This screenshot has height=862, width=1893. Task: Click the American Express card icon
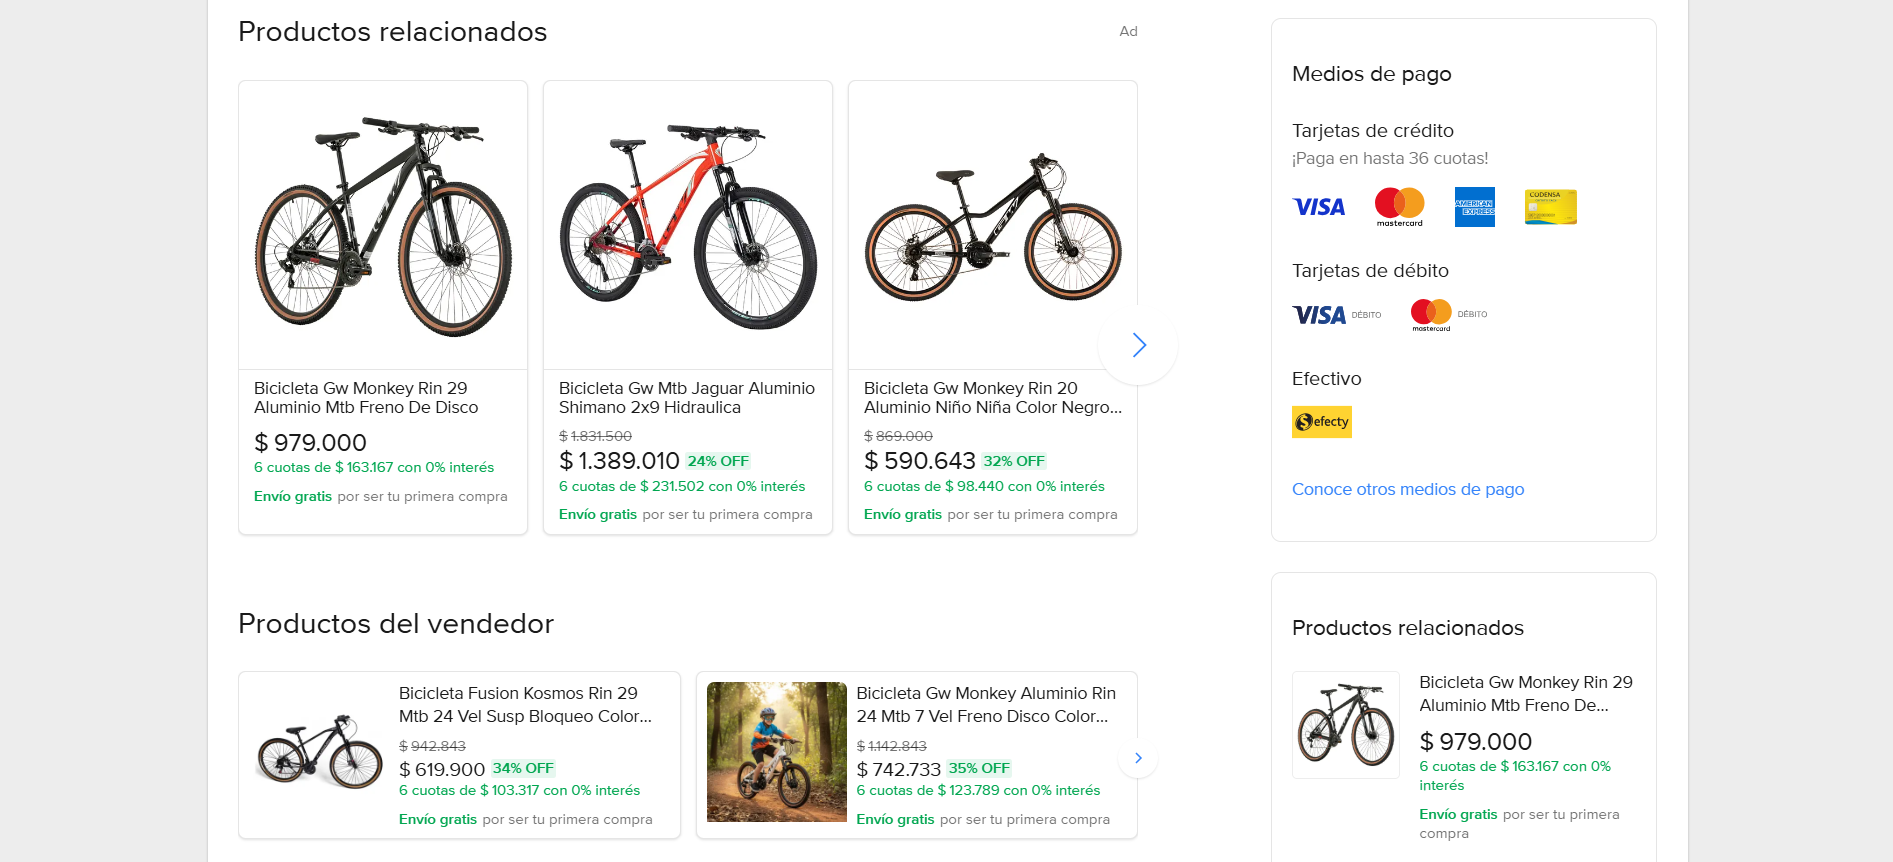click(x=1475, y=207)
